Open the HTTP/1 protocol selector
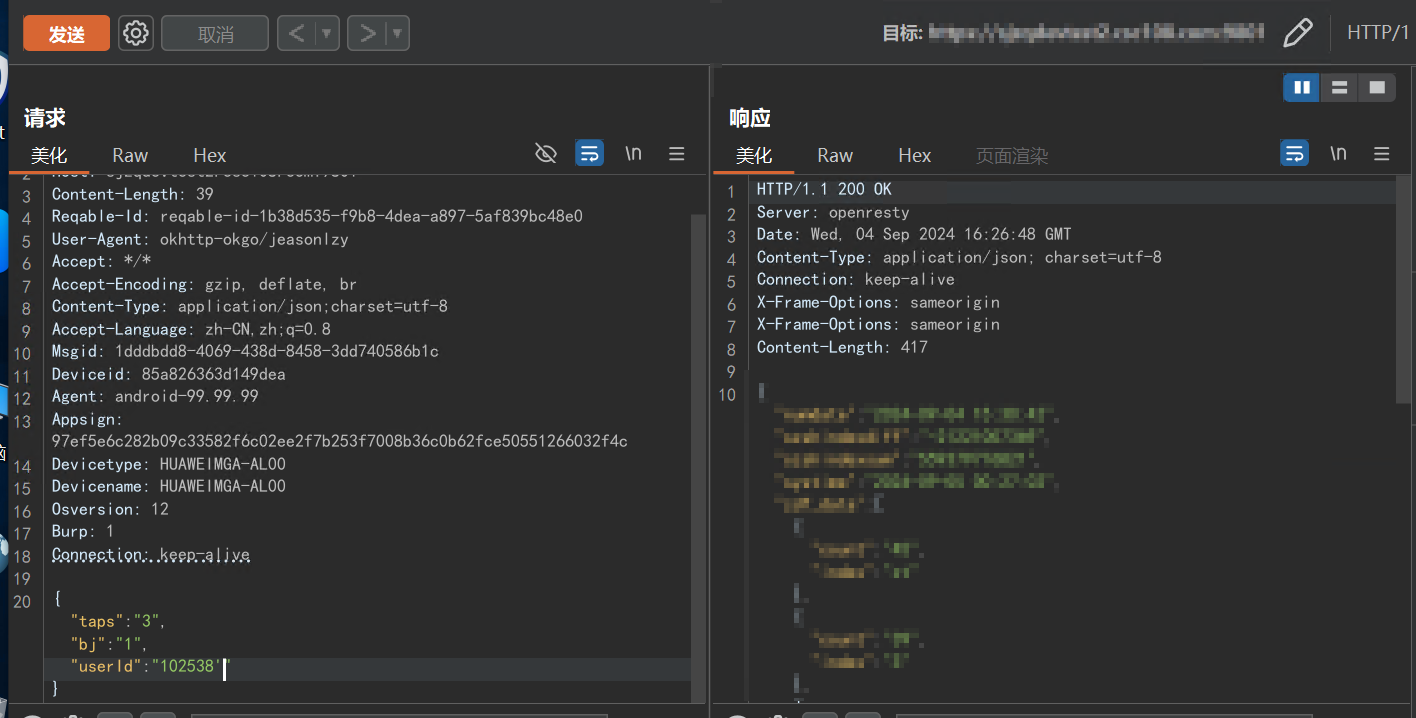1416x718 pixels. 1377,33
